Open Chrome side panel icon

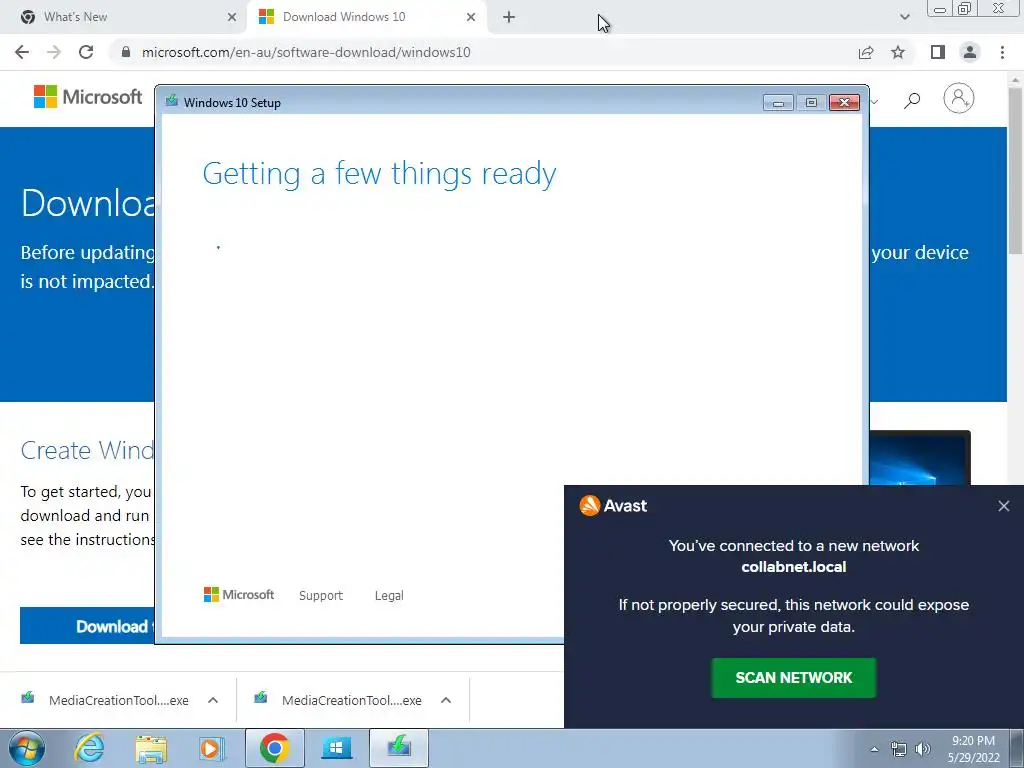pyautogui.click(x=938, y=52)
